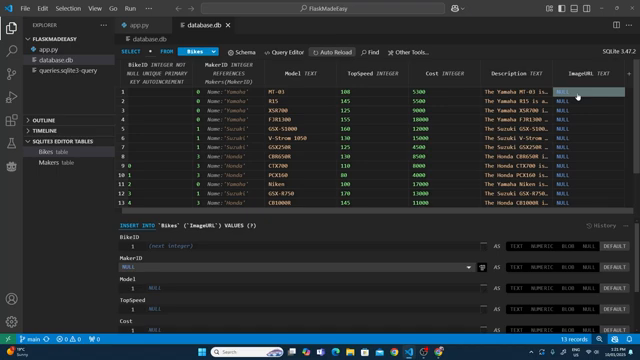Select NULL type for TopSpeed

coord(589,309)
